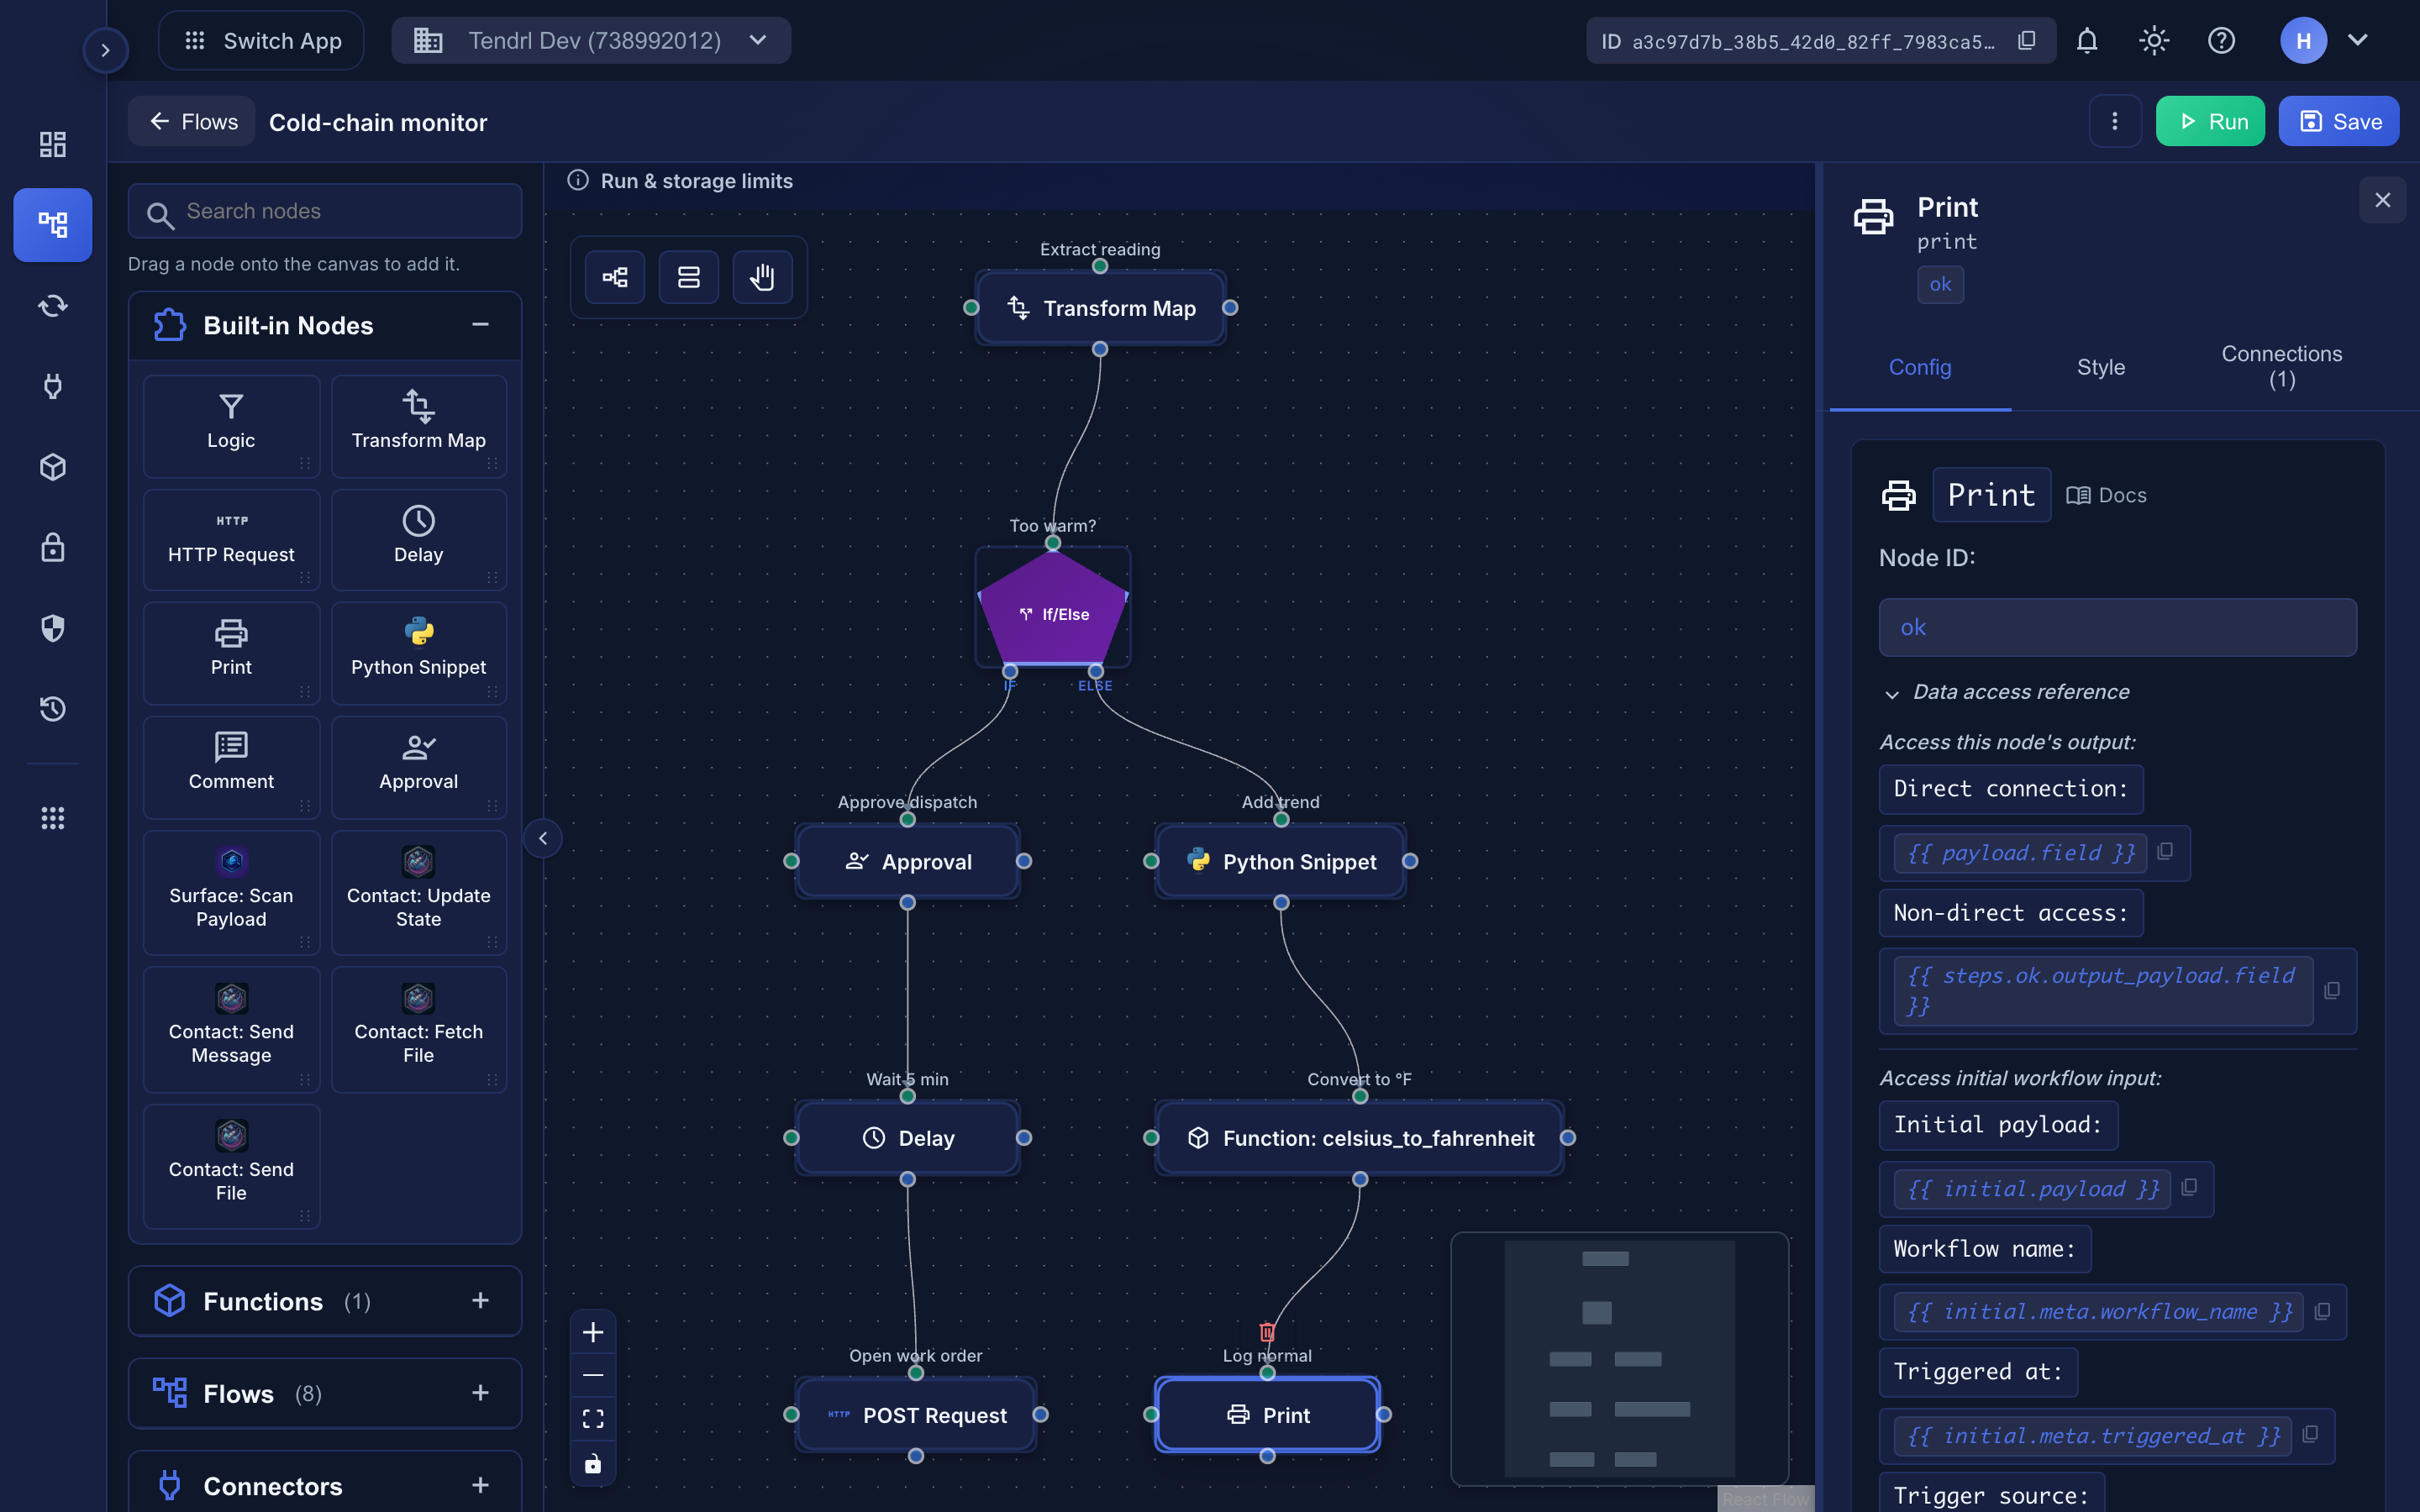
Task: Collapse the Built-in Nodes section
Action: 480,325
